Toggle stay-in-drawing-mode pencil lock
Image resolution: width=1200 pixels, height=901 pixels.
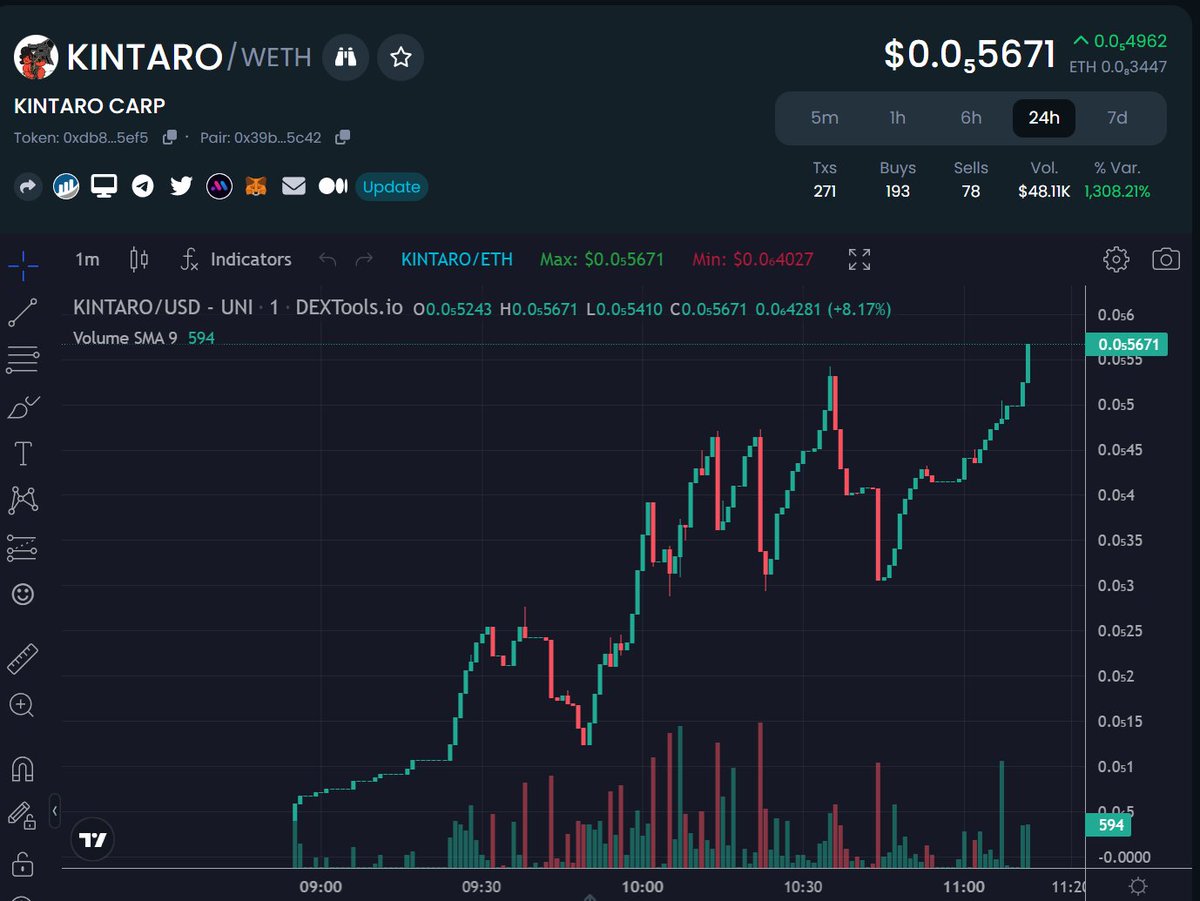[x=22, y=816]
